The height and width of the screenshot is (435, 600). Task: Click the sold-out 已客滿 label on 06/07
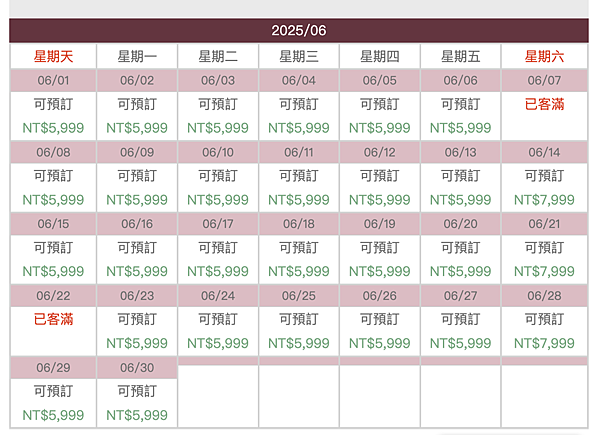[544, 104]
